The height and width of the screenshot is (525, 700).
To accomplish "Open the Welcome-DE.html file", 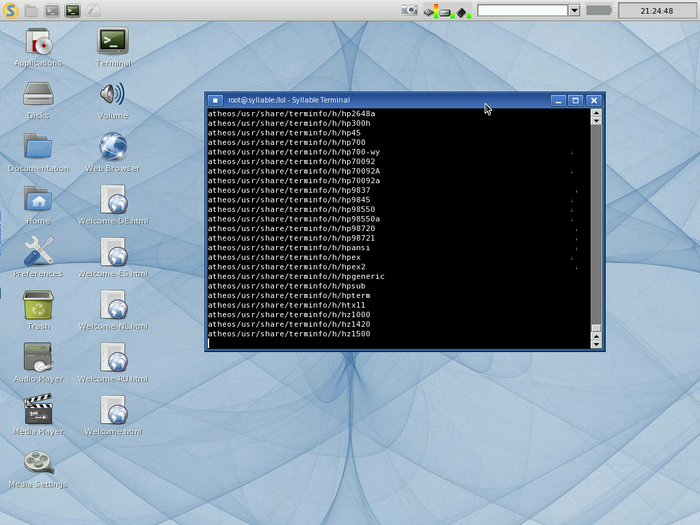I will pyautogui.click(x=113, y=200).
